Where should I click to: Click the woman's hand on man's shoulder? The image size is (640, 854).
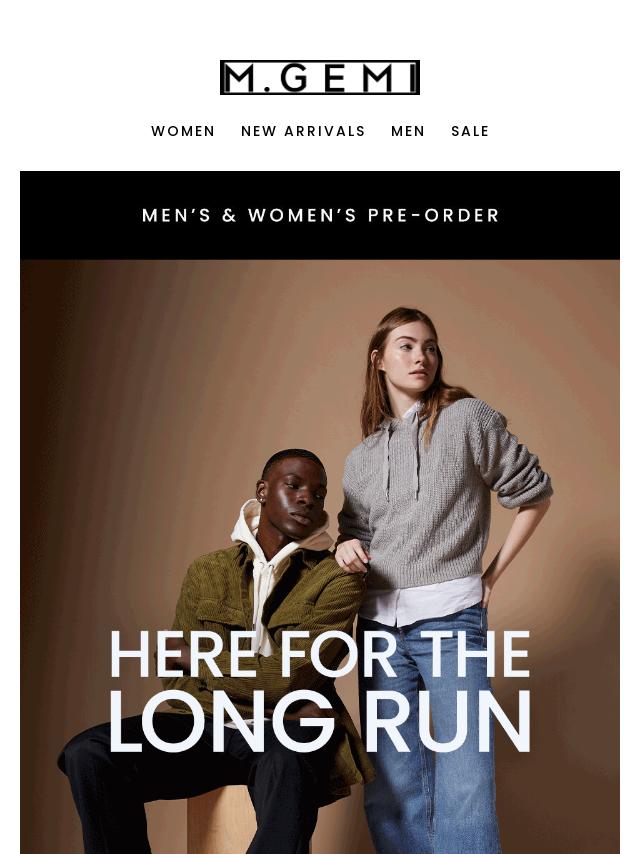click(x=351, y=557)
